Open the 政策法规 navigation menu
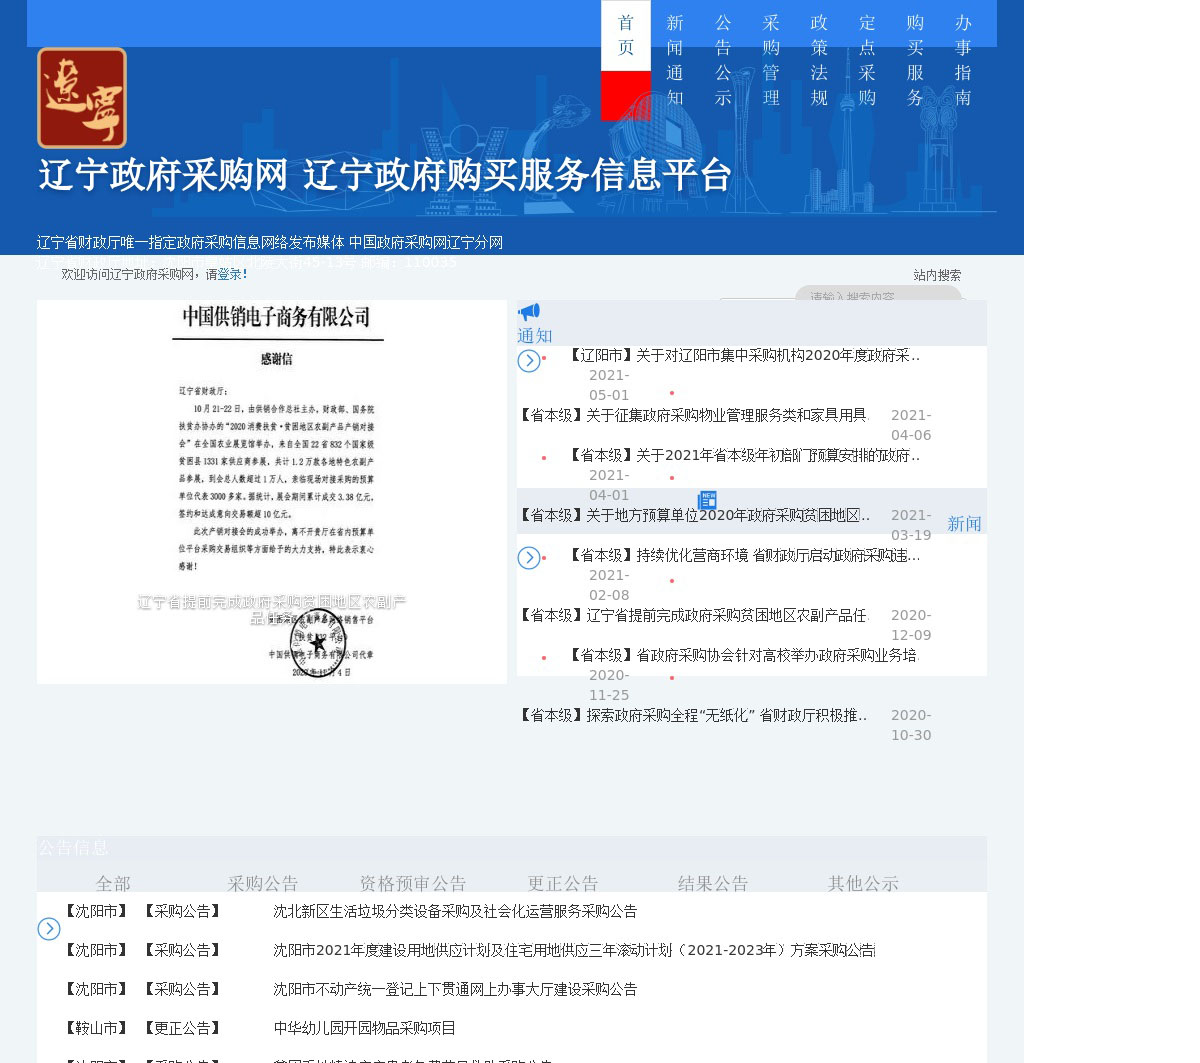 [819, 60]
